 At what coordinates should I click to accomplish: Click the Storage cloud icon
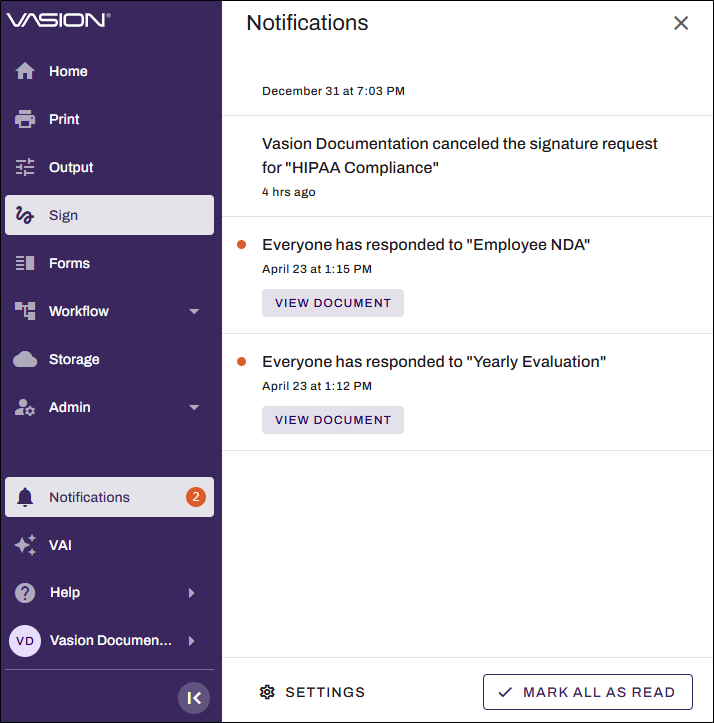(x=25, y=359)
